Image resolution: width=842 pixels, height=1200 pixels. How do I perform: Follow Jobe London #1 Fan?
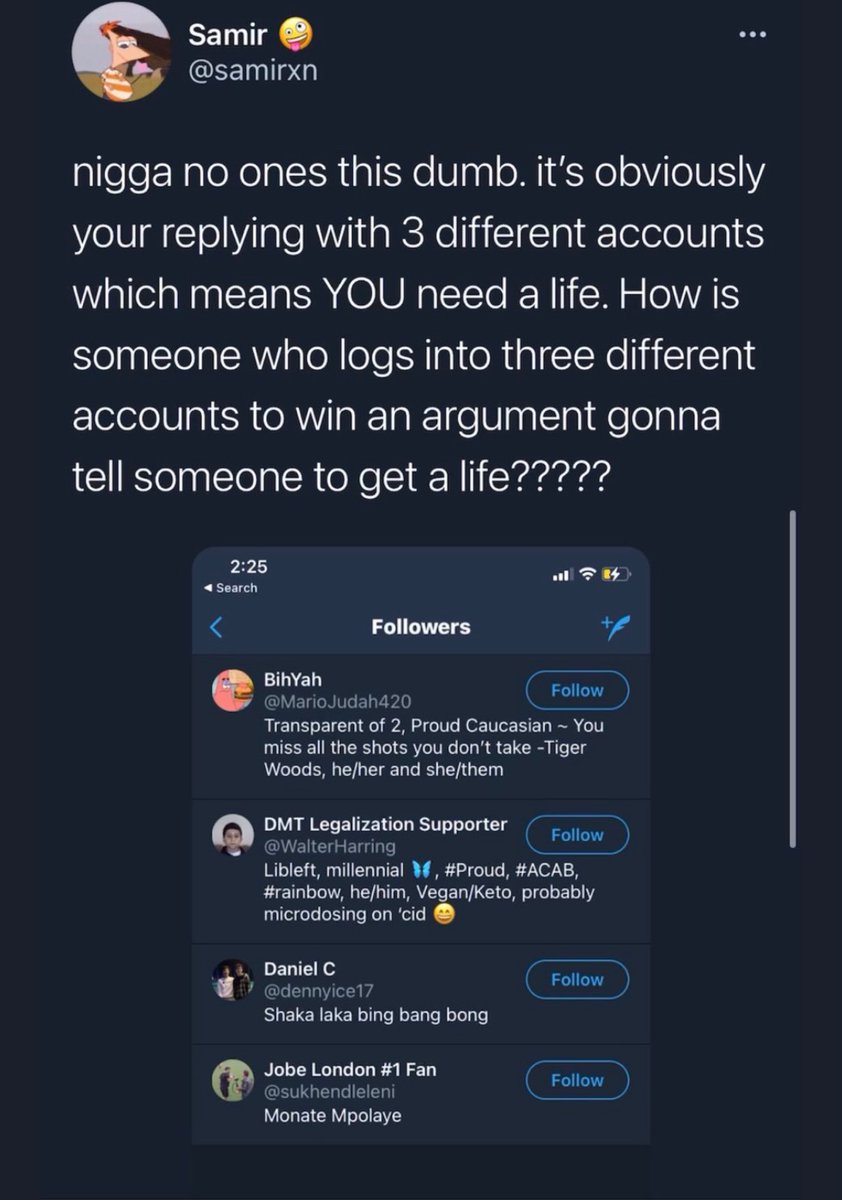pyautogui.click(x=577, y=1080)
